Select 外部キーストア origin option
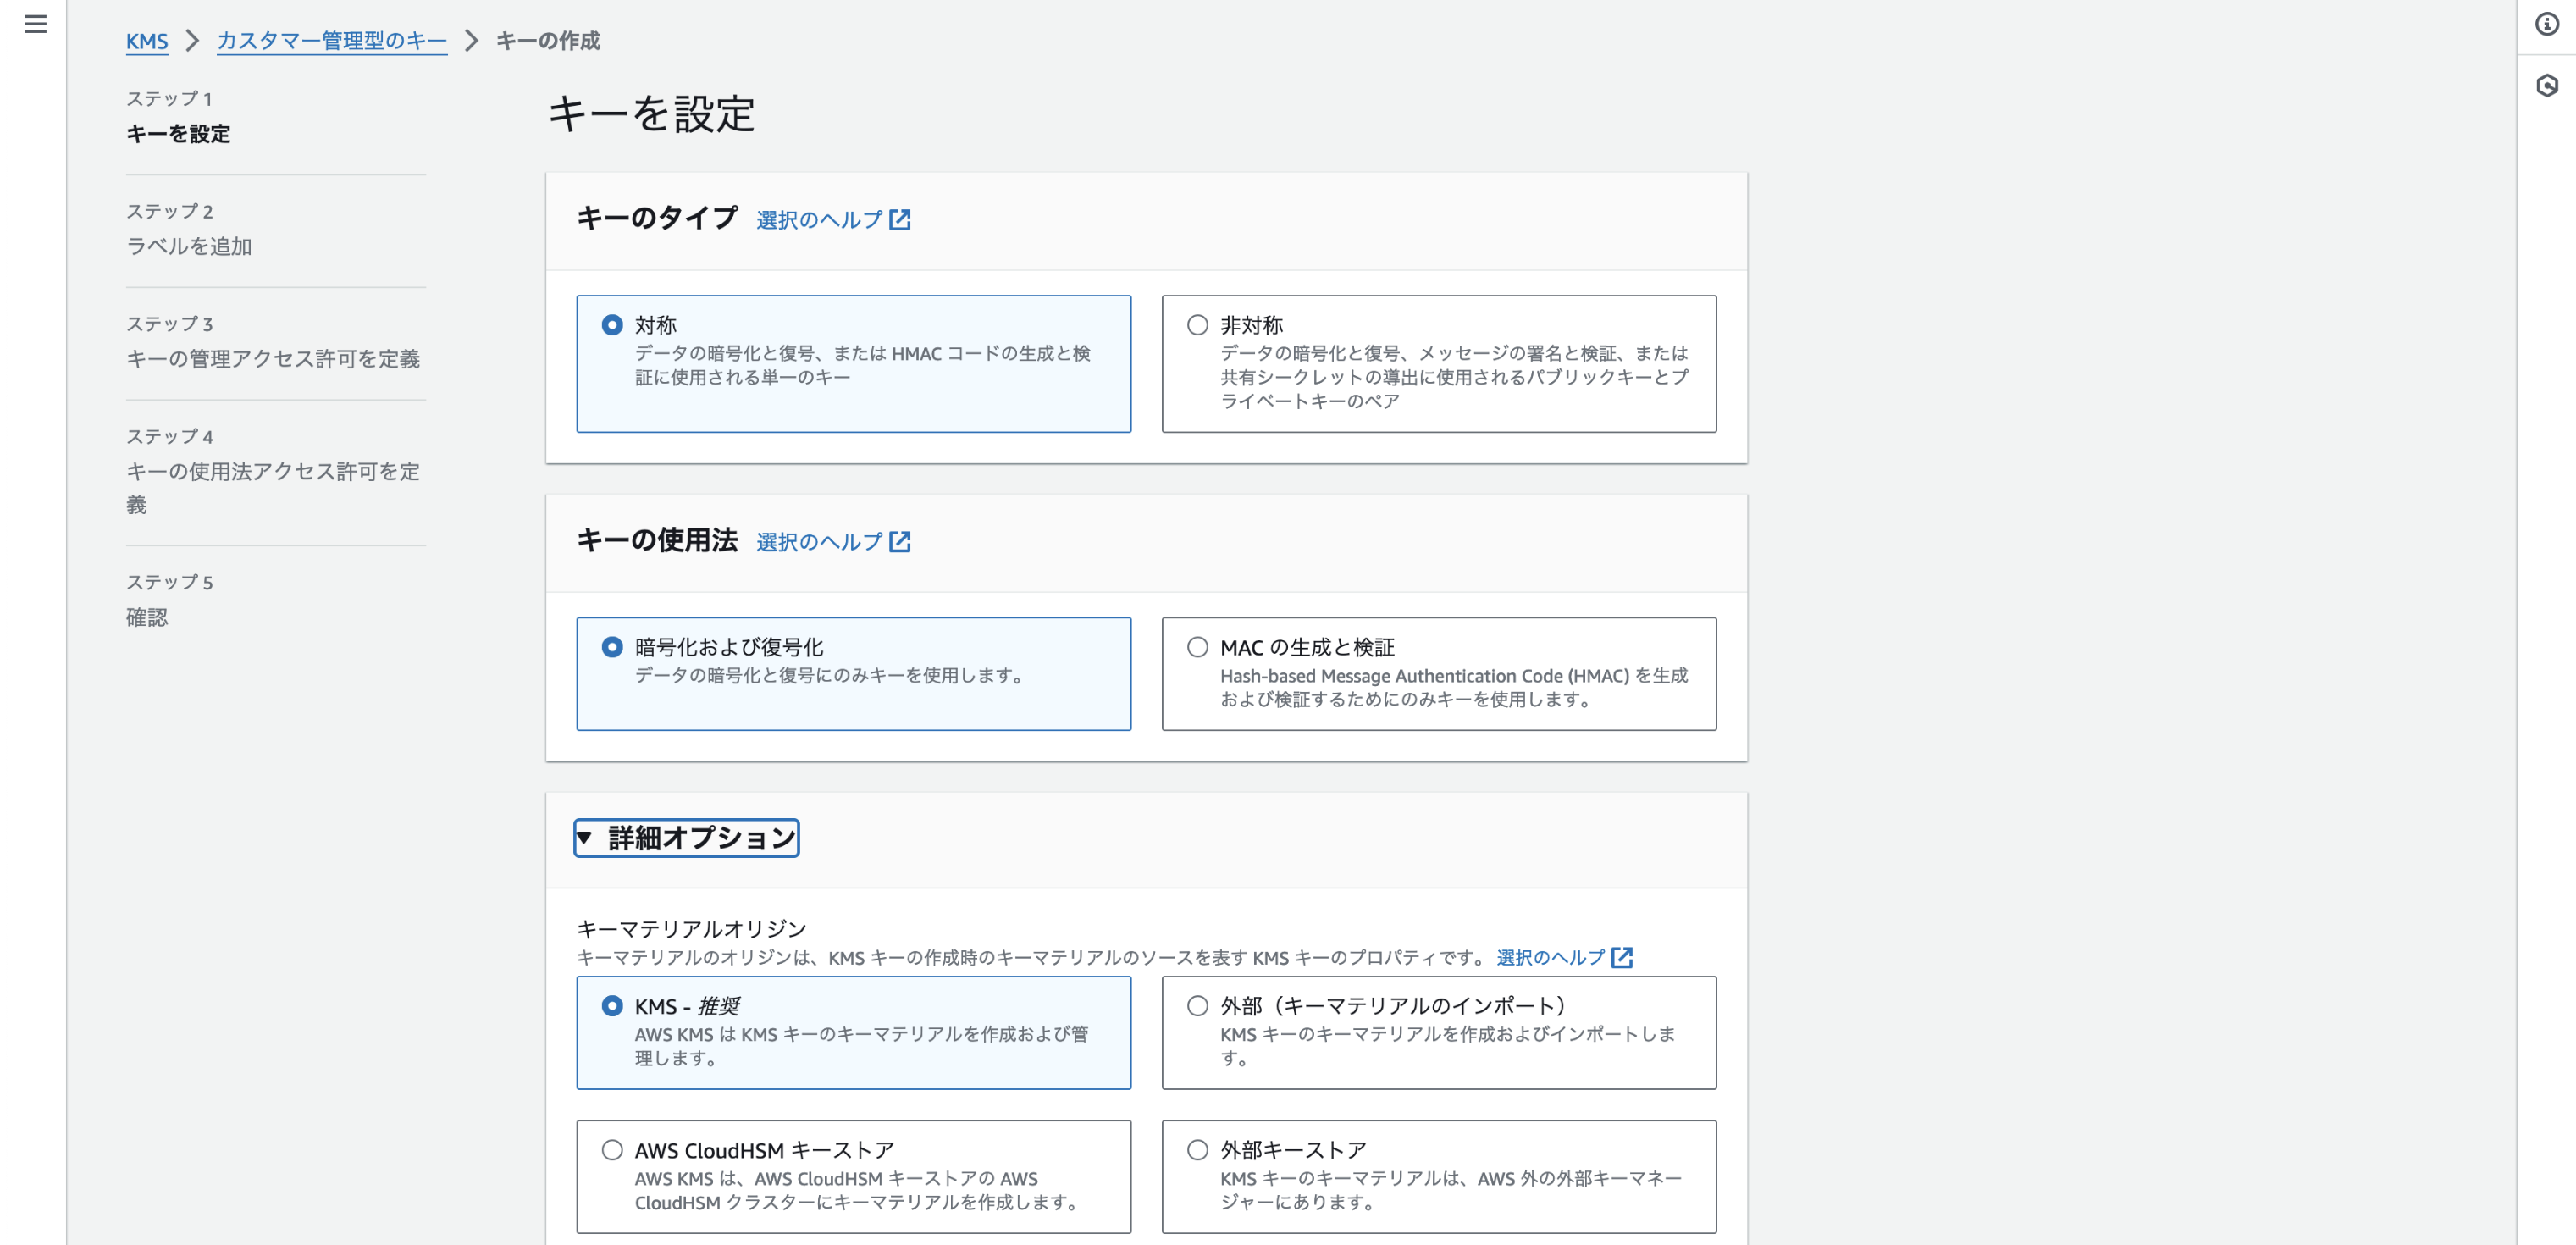This screenshot has width=2576, height=1245. click(x=1197, y=1150)
